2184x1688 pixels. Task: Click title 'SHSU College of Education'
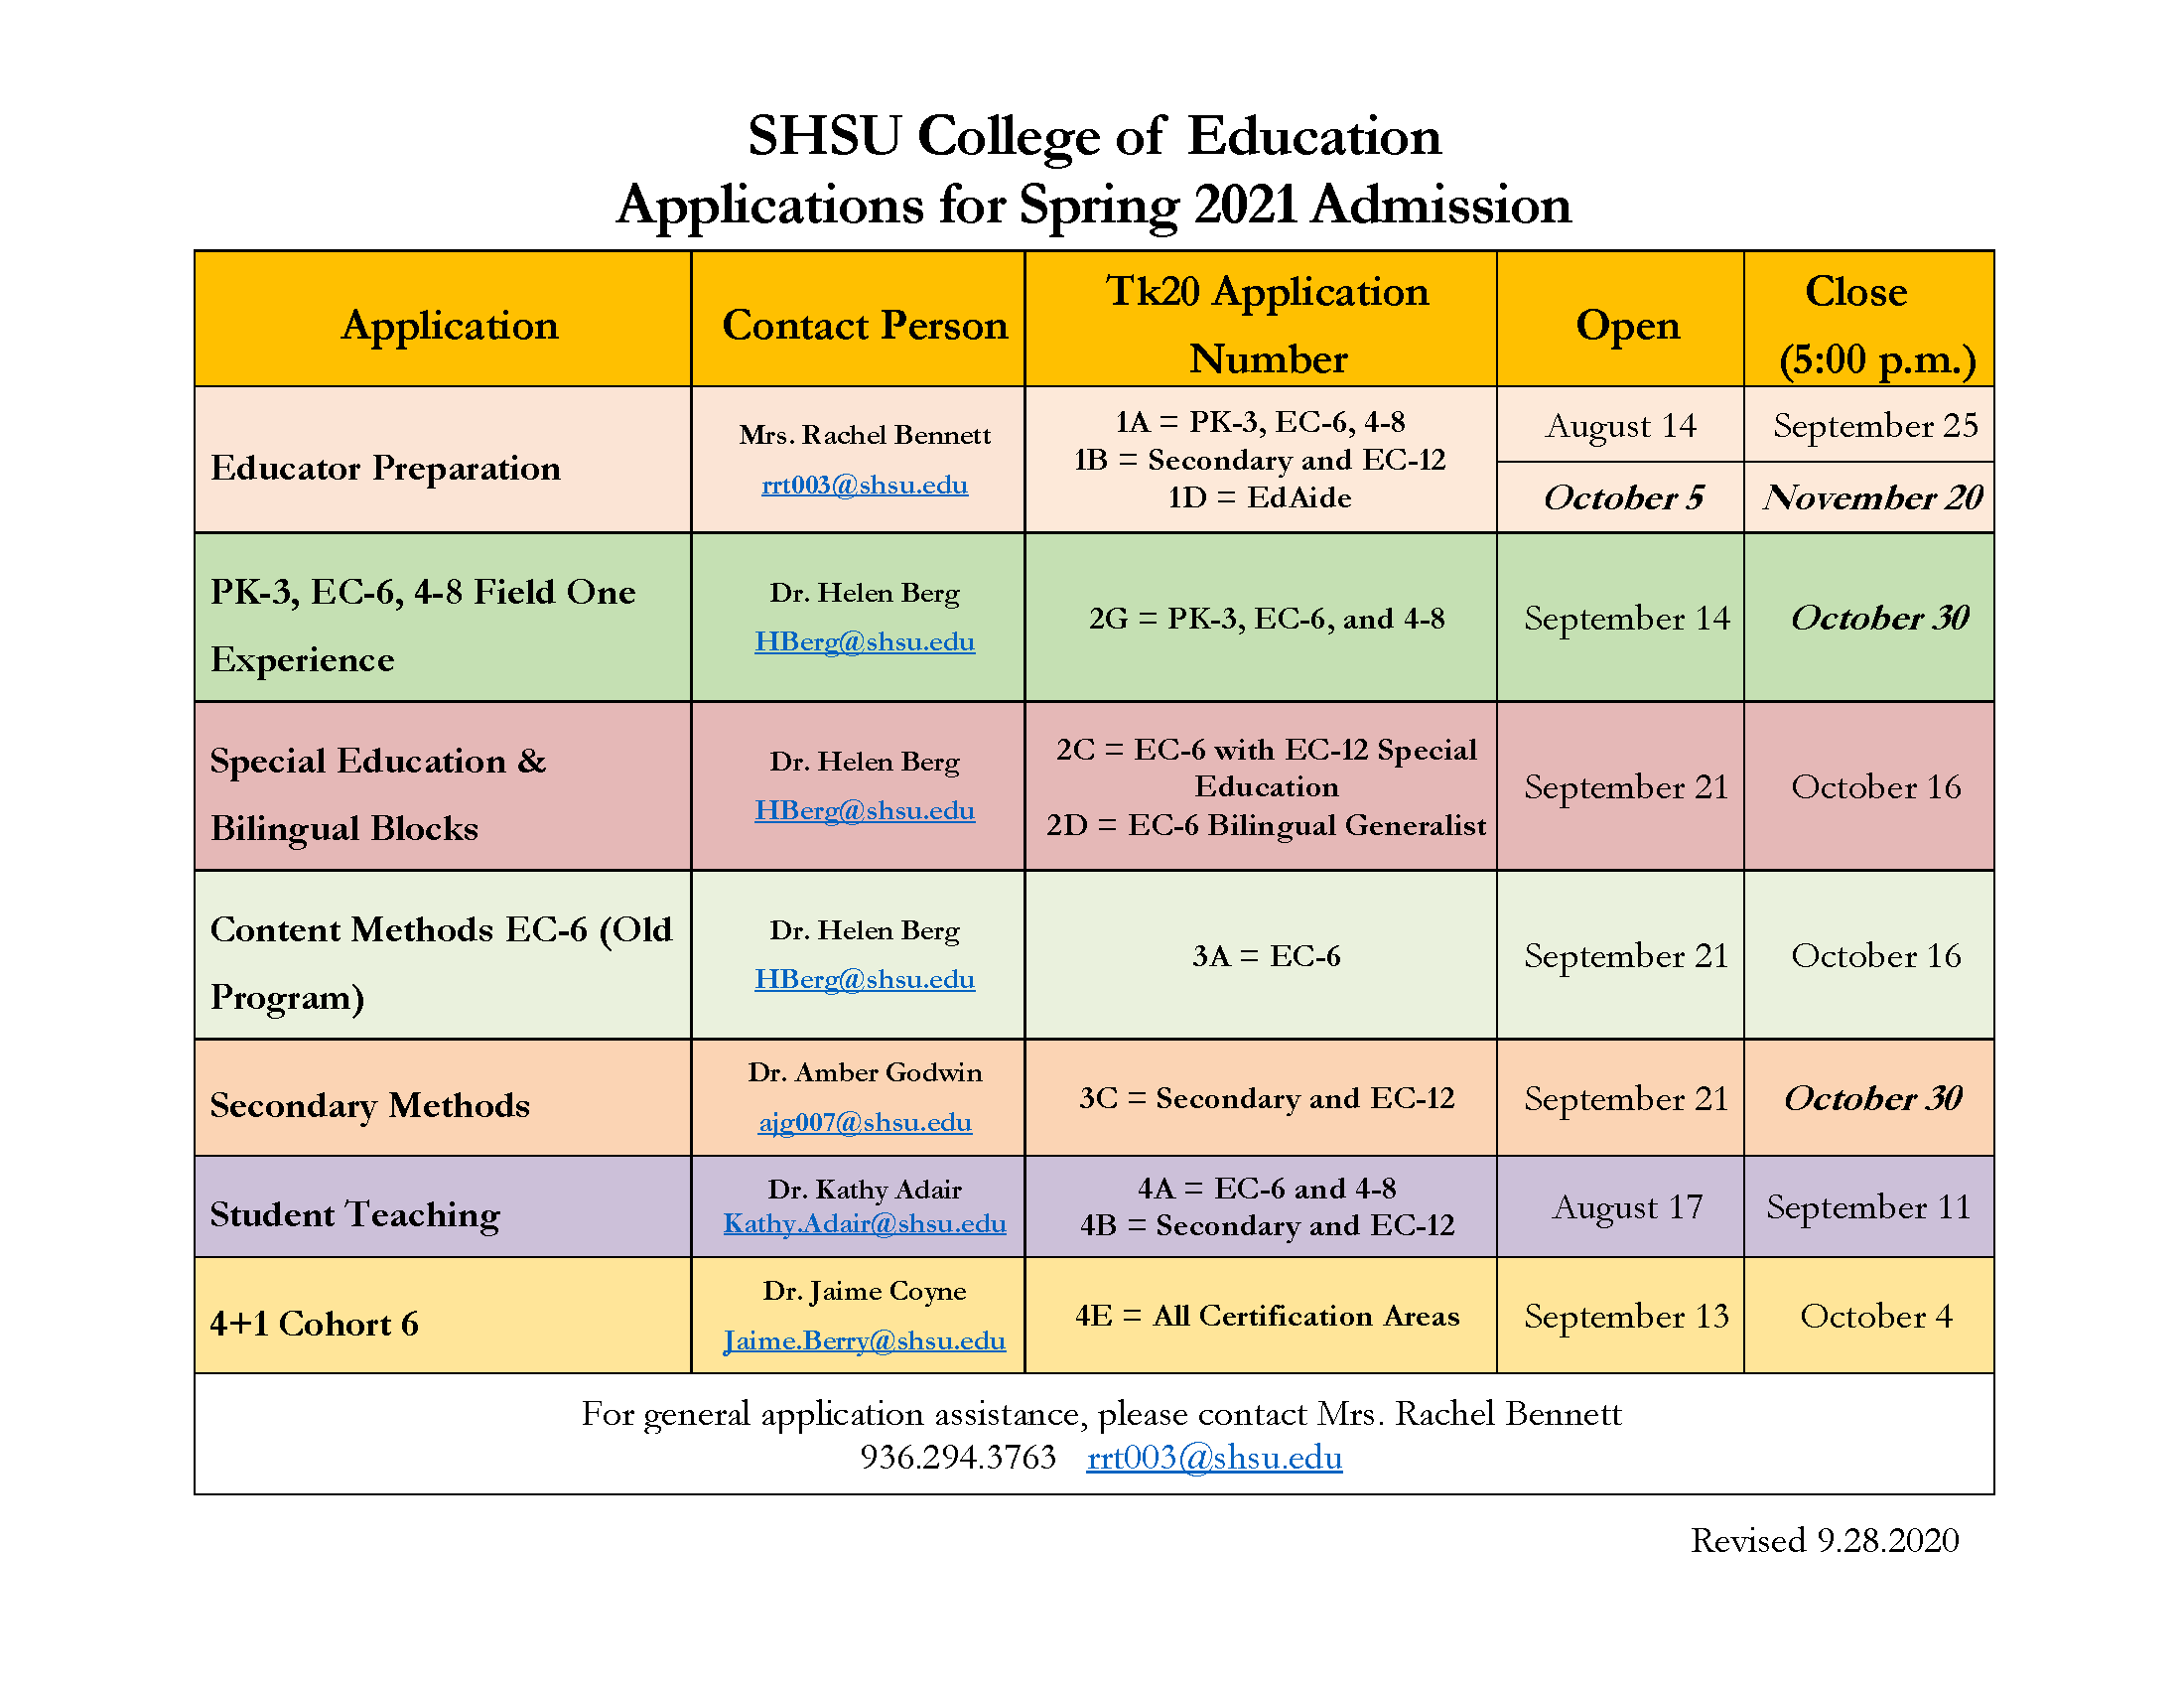pyautogui.click(x=1094, y=136)
